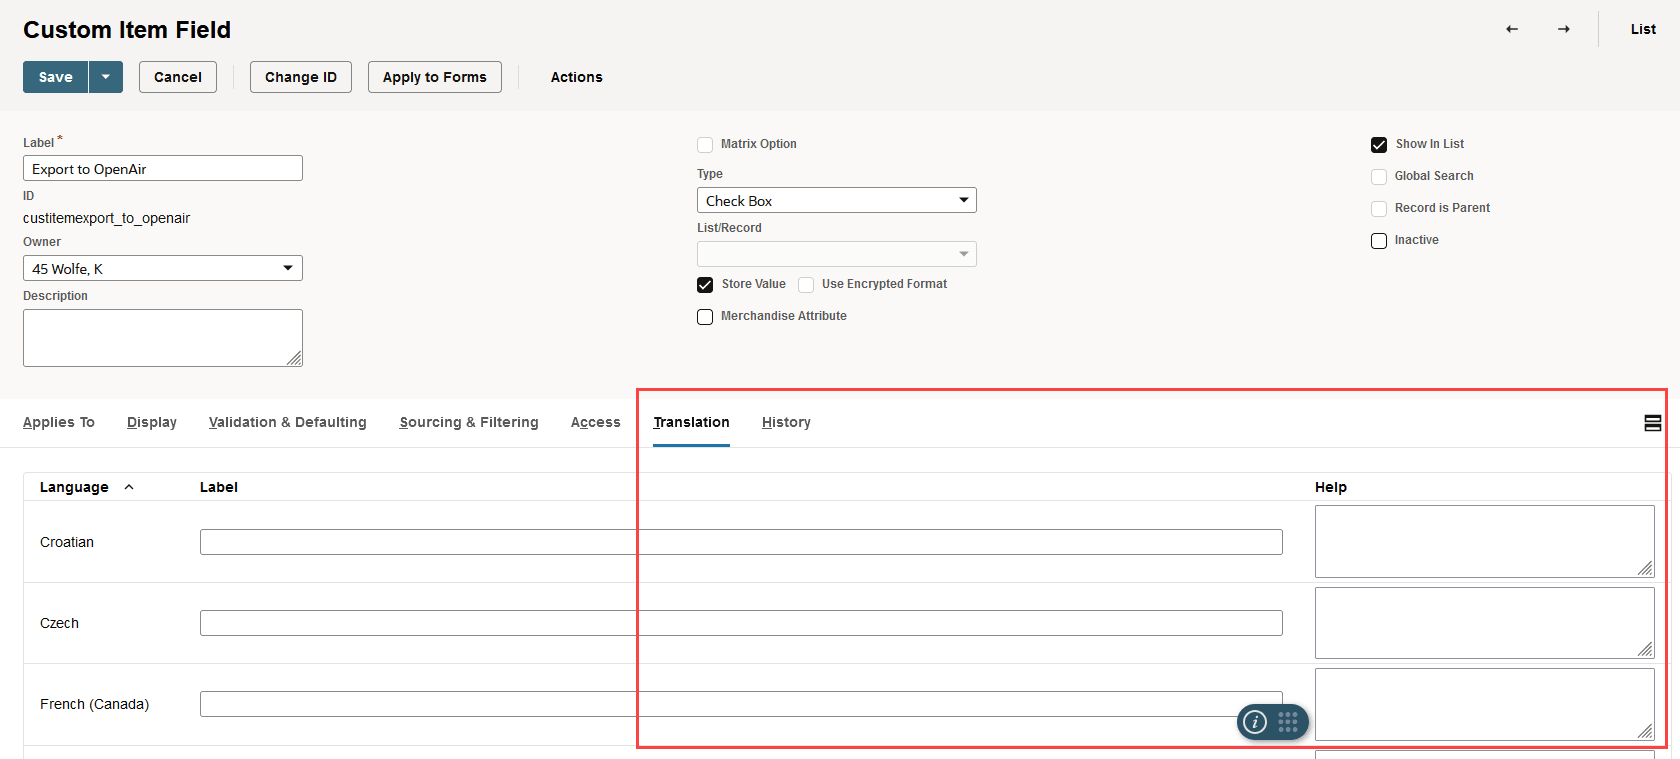Screen dimensions: 1680x759
Task: Switch to Sourcing & Filtering tab
Action: click(x=469, y=422)
